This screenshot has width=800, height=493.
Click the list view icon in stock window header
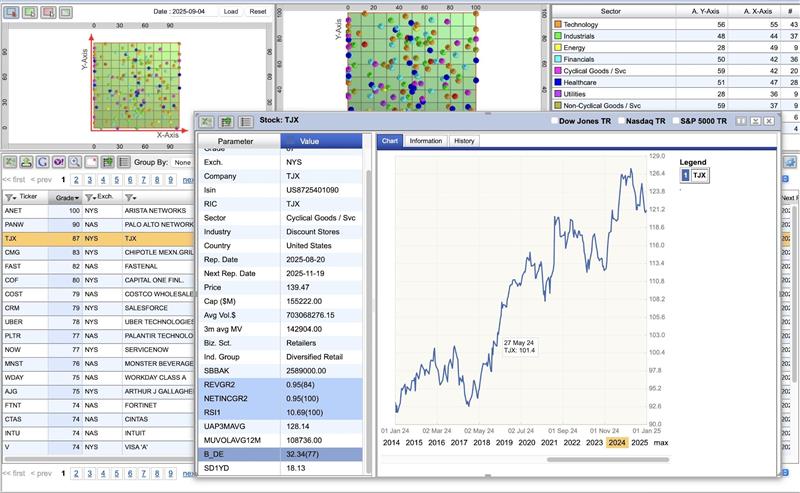(x=246, y=121)
